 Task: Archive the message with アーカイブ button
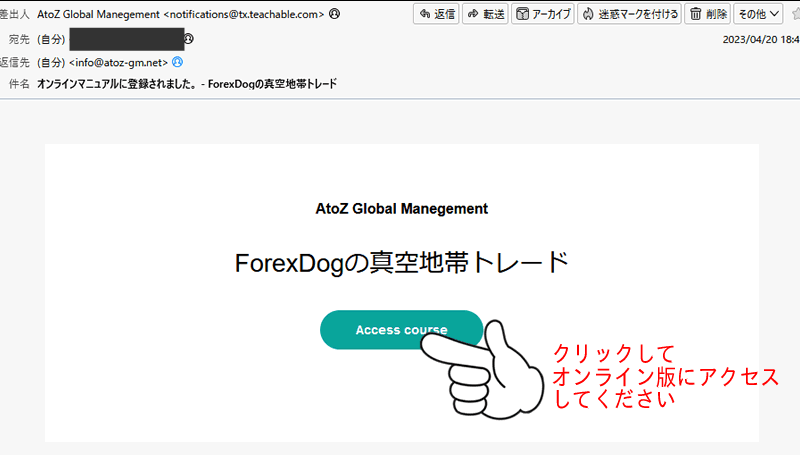542,14
